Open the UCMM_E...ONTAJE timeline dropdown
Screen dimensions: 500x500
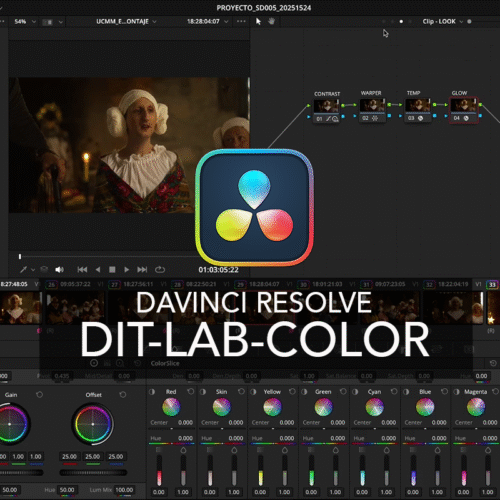pyautogui.click(x=126, y=22)
